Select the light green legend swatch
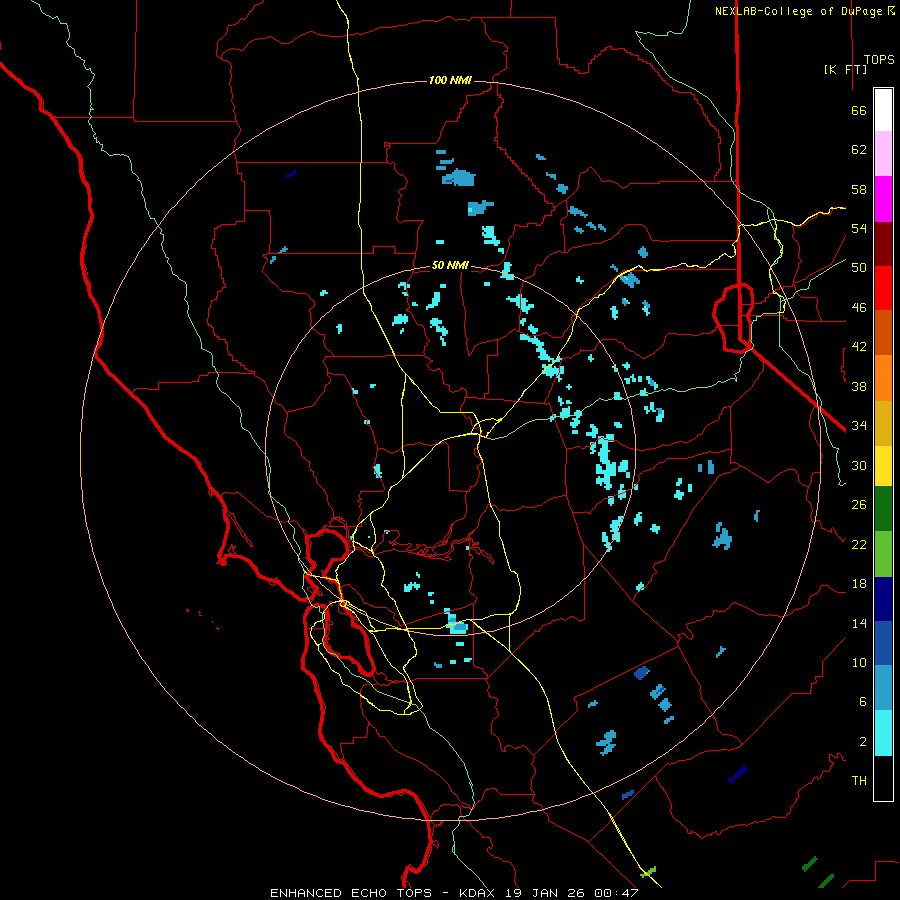This screenshot has width=900, height=900. [x=883, y=554]
